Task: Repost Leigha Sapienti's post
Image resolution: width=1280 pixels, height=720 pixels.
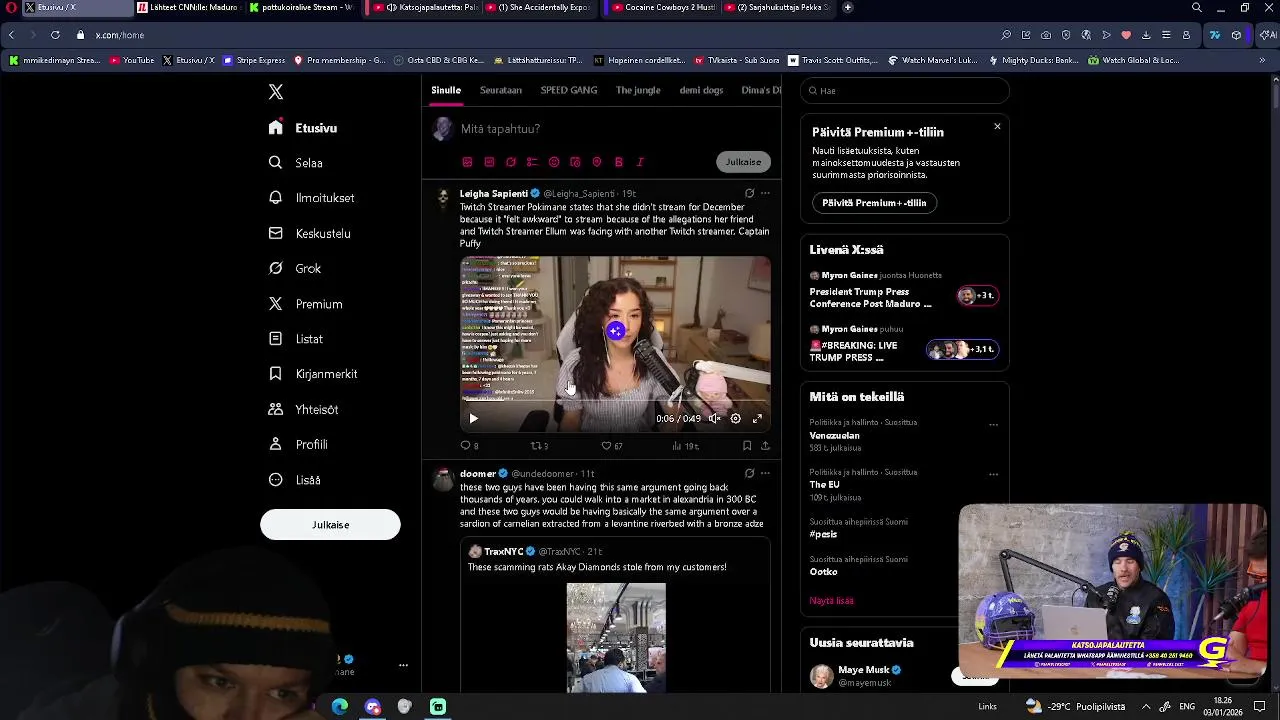Action: [537, 446]
